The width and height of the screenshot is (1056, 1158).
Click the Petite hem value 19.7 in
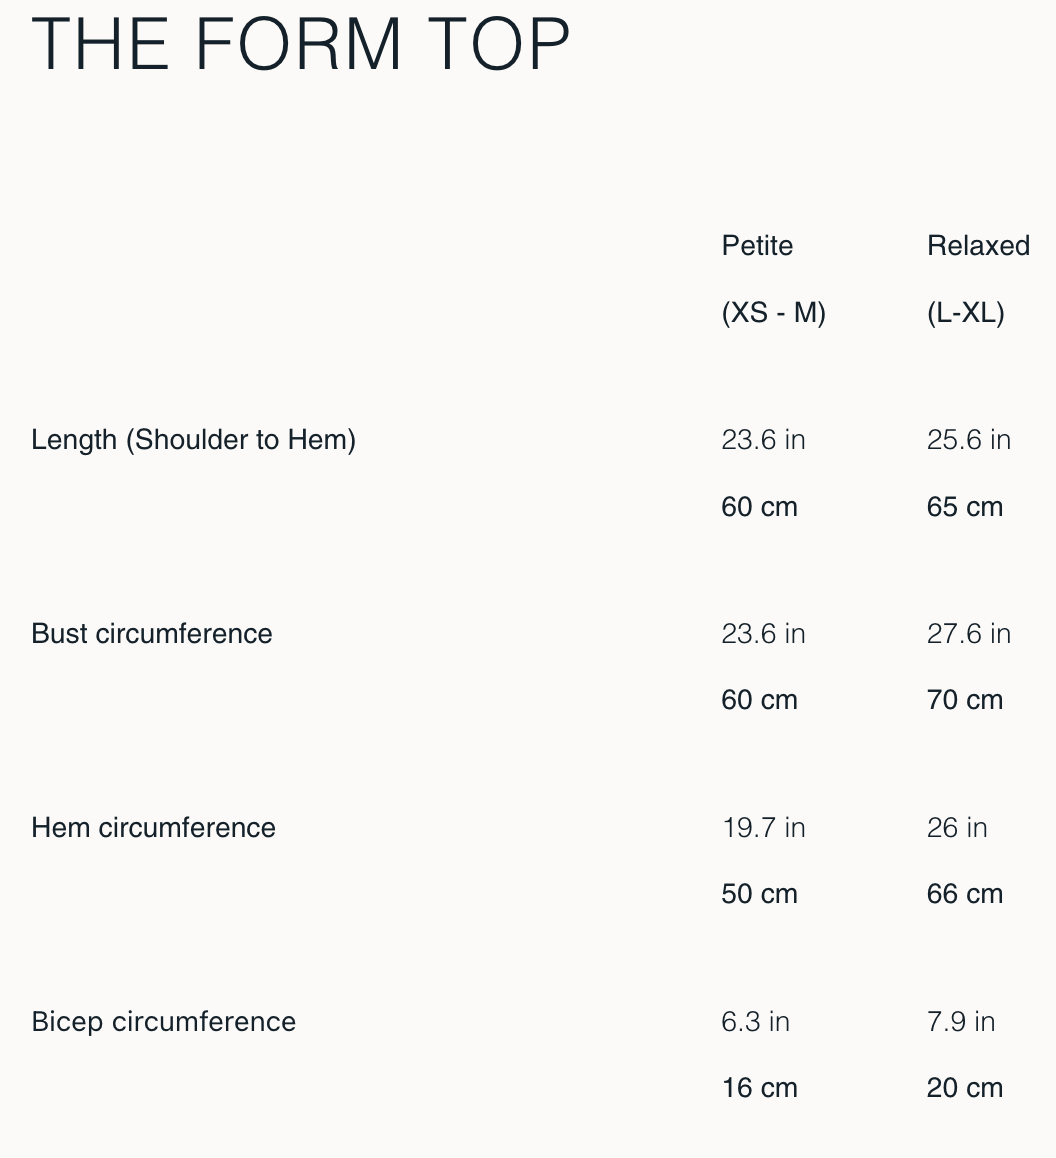[763, 828]
